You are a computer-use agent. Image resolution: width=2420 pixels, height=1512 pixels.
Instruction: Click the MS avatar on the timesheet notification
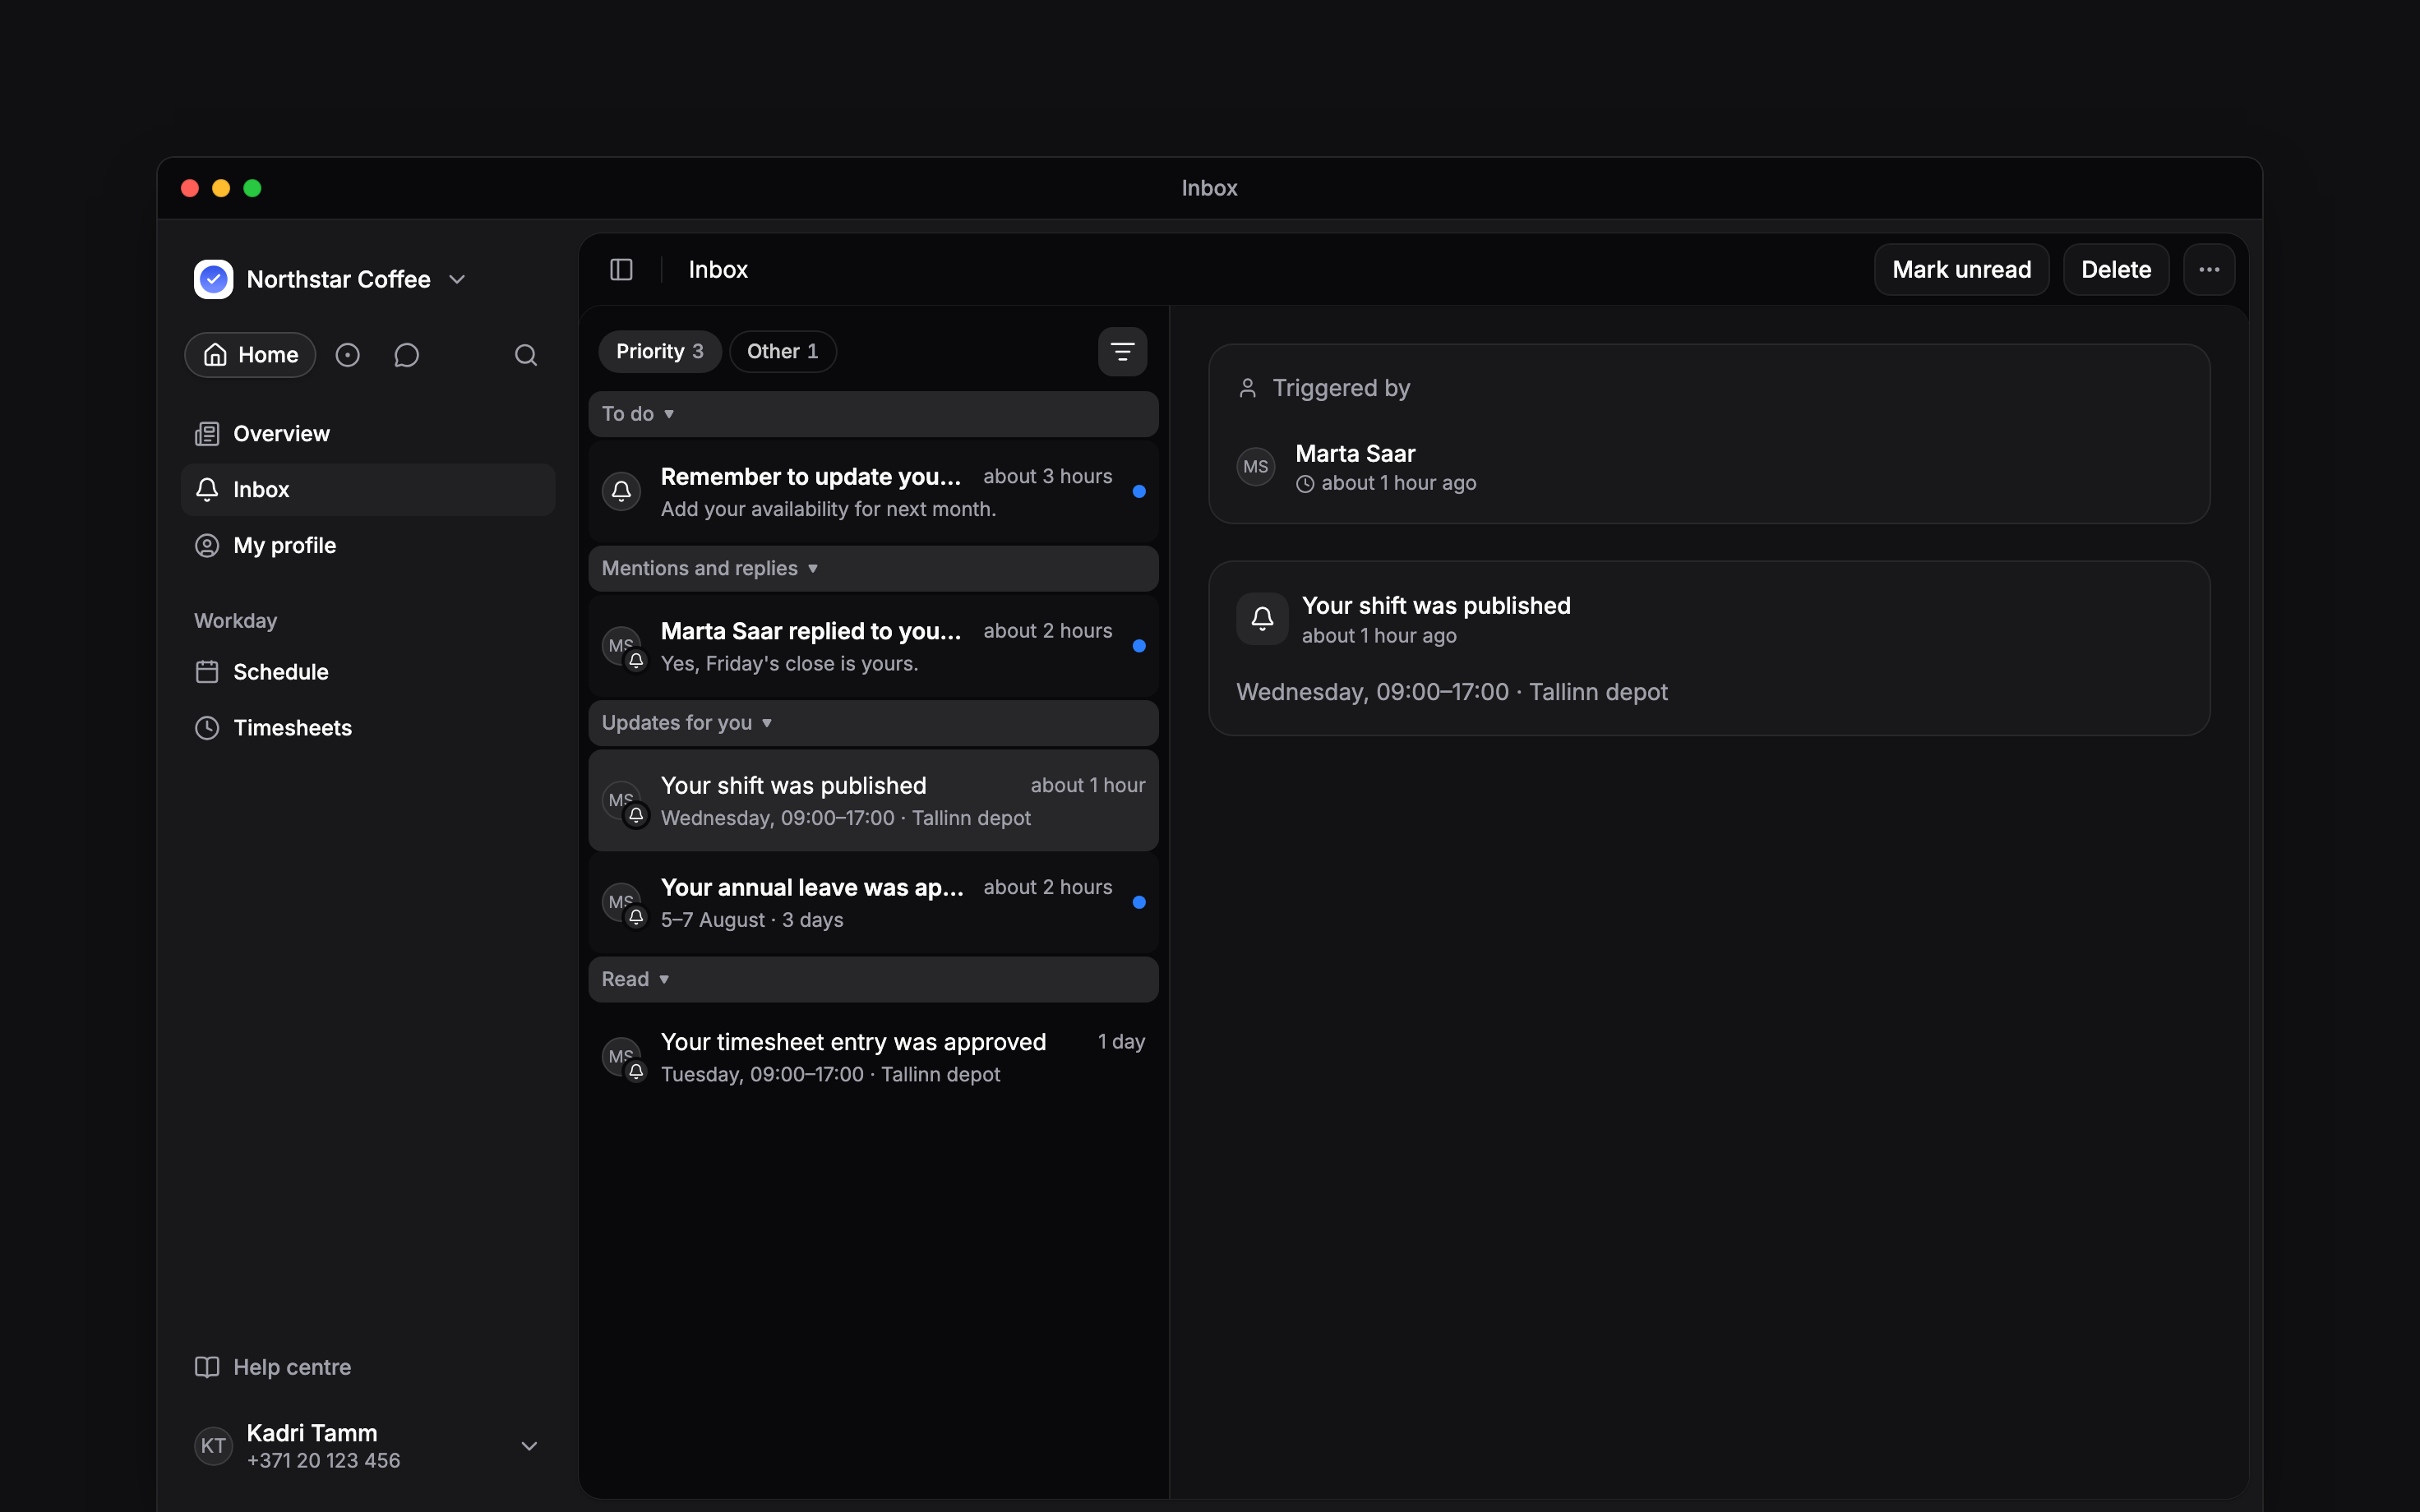pyautogui.click(x=621, y=1057)
